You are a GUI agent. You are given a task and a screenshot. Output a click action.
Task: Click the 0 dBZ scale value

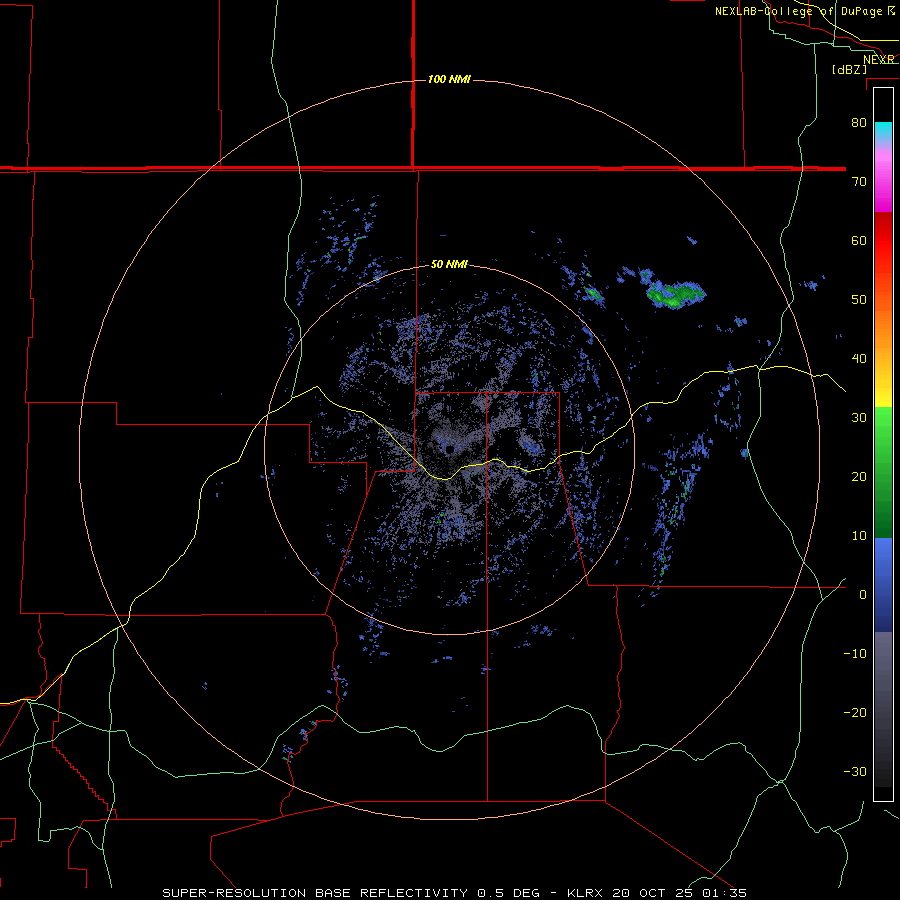[x=863, y=595]
